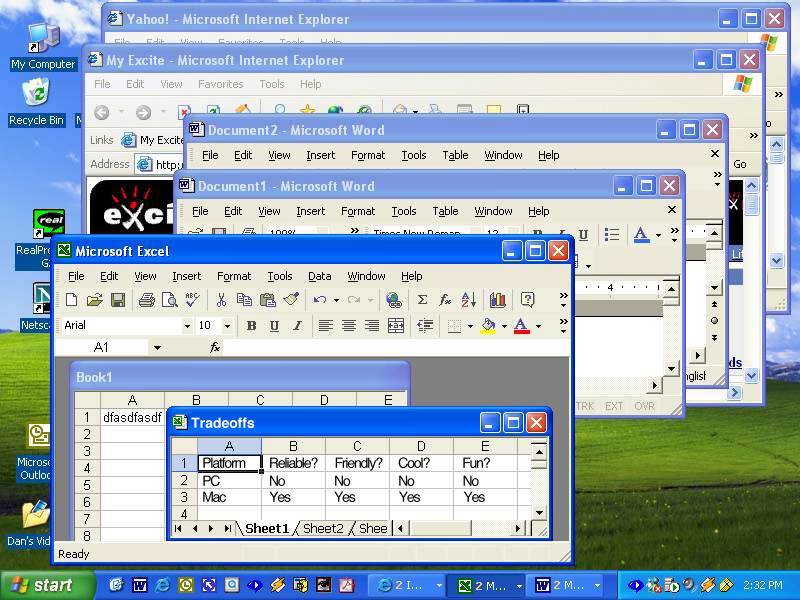This screenshot has height=600, width=800.
Task: Click the Merge and Center icon
Action: pos(395,326)
